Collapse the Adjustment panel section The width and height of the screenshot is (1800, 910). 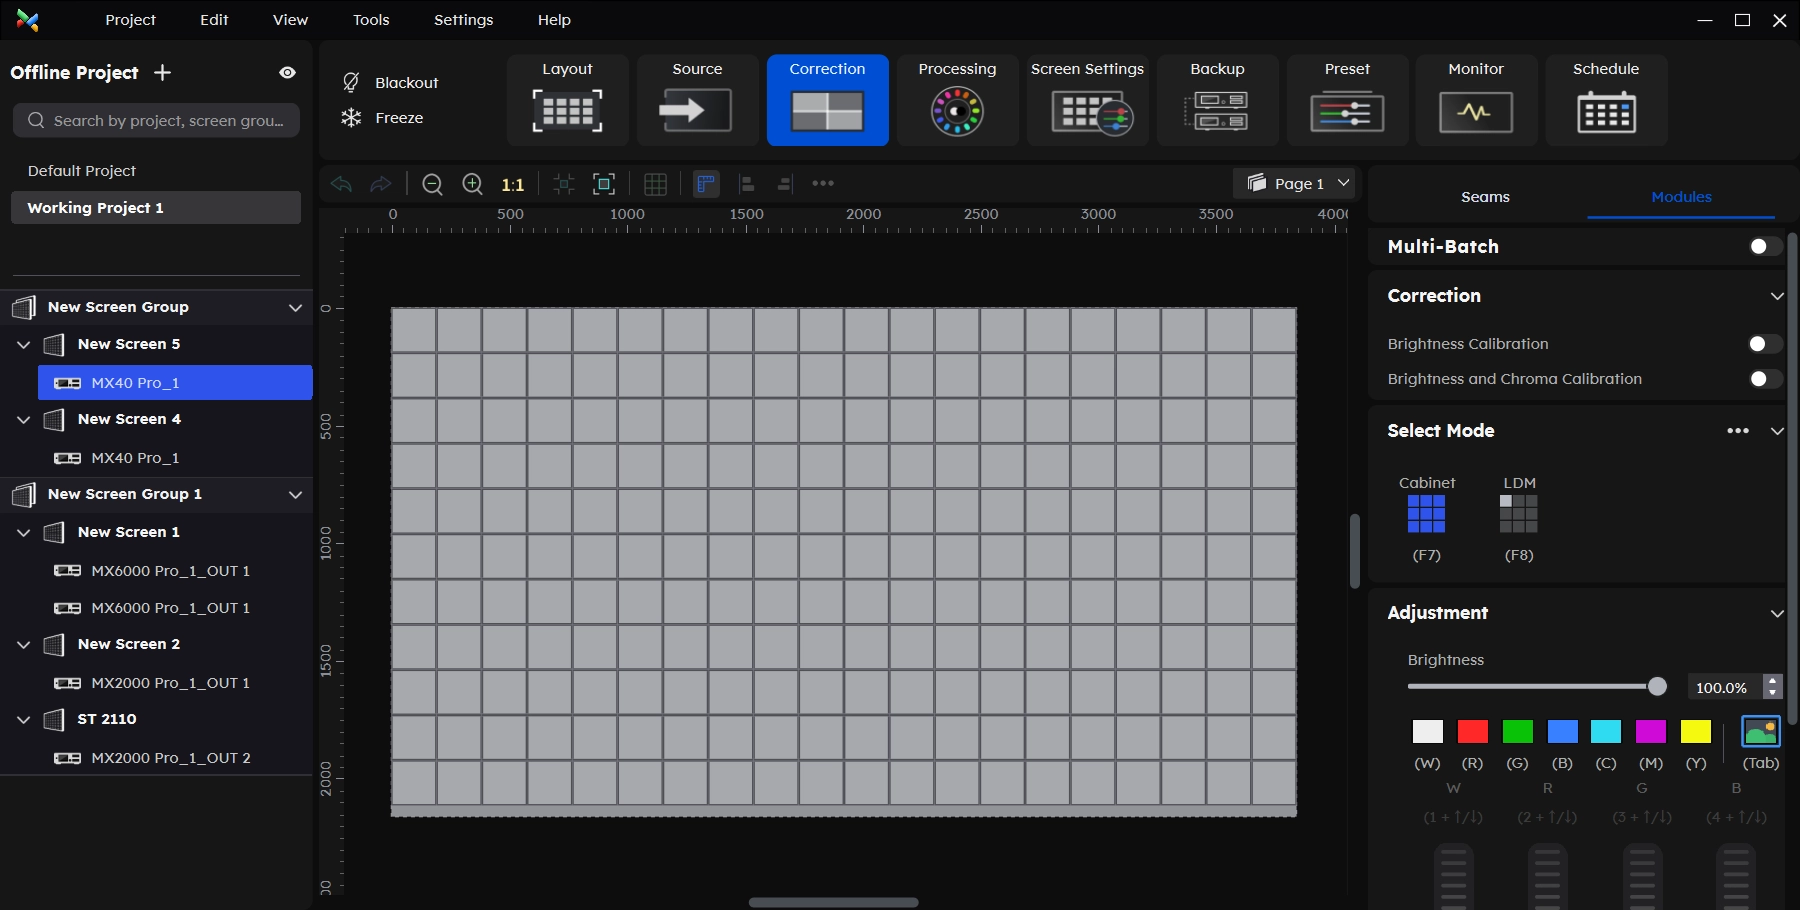click(x=1776, y=613)
